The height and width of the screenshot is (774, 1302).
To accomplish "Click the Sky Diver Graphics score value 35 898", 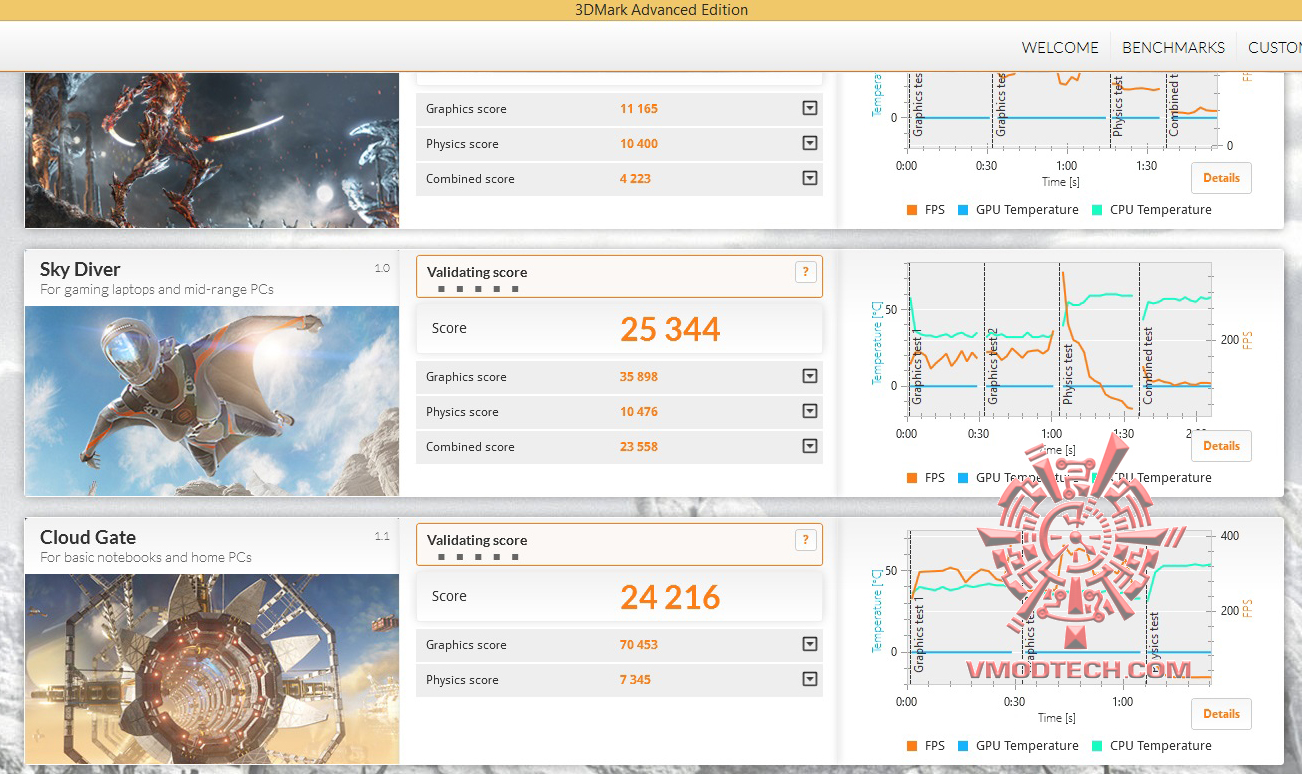I will pyautogui.click(x=639, y=377).
